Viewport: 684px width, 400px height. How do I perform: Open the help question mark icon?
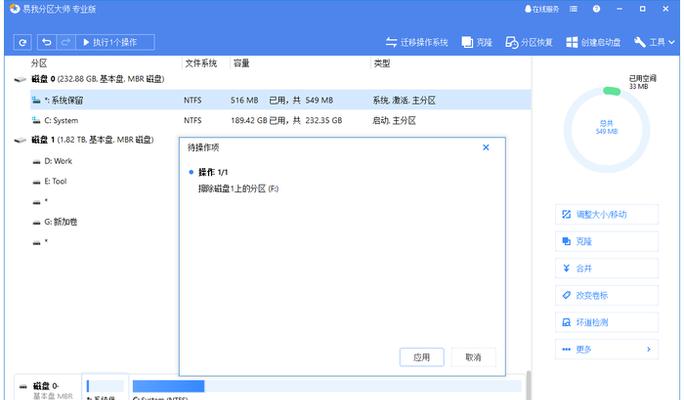coord(596,9)
